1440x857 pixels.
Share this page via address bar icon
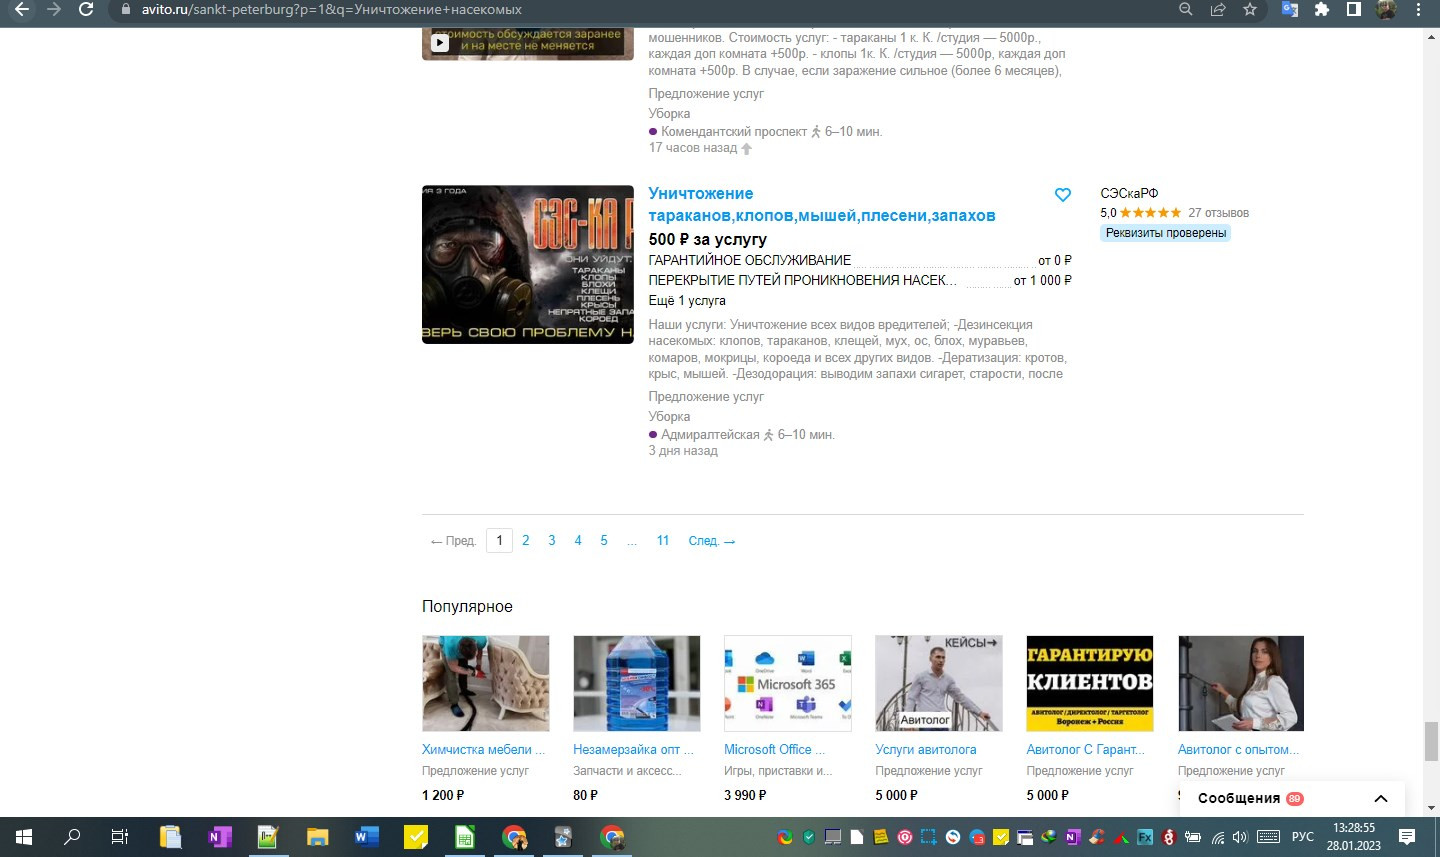(x=1218, y=9)
